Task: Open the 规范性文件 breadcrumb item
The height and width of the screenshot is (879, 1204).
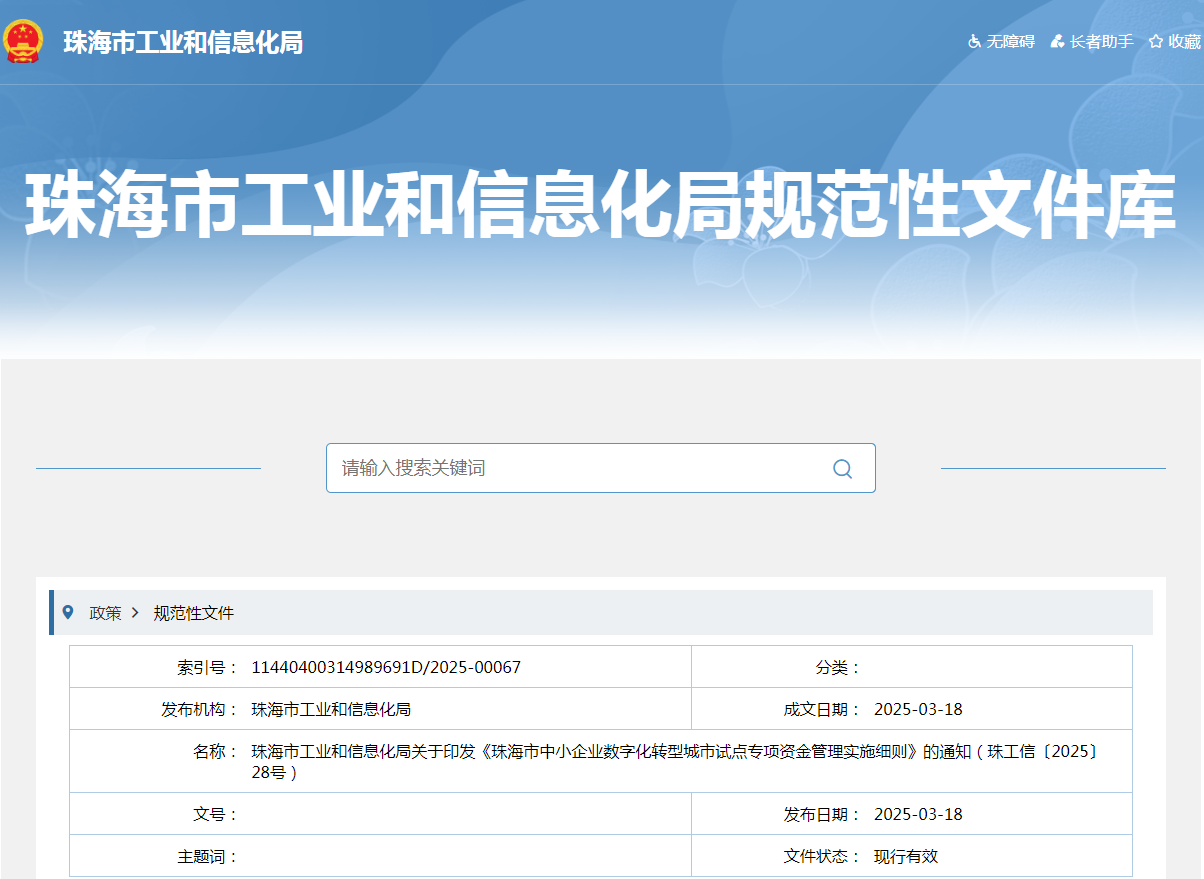Action: pyautogui.click(x=193, y=613)
